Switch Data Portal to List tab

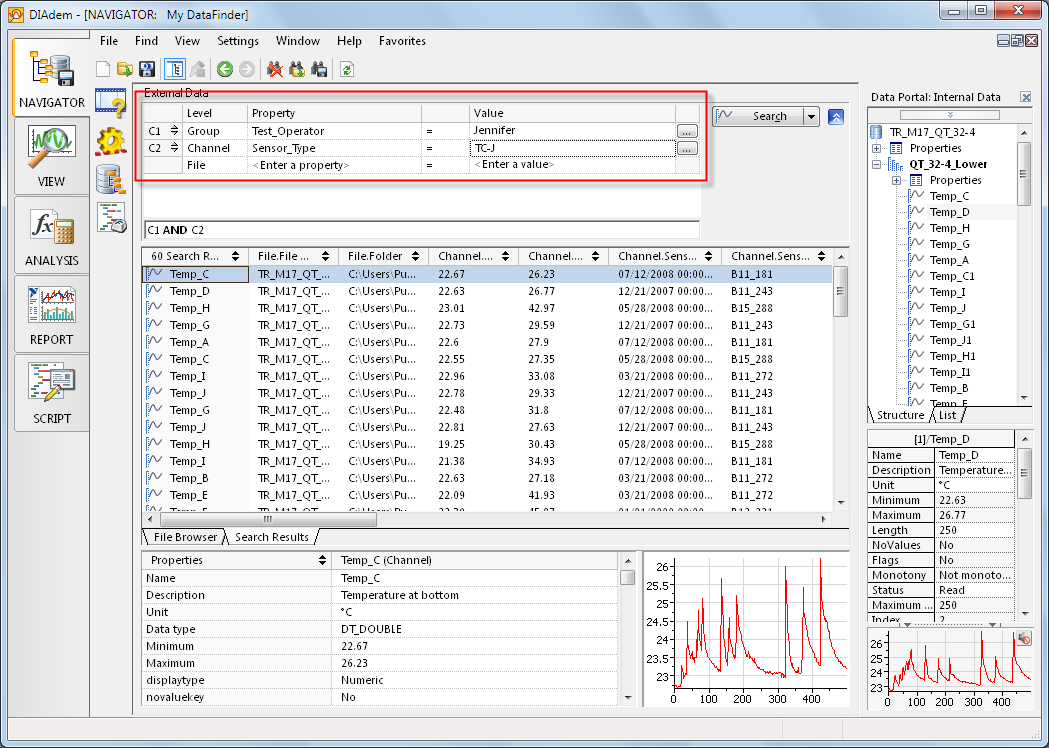click(948, 415)
